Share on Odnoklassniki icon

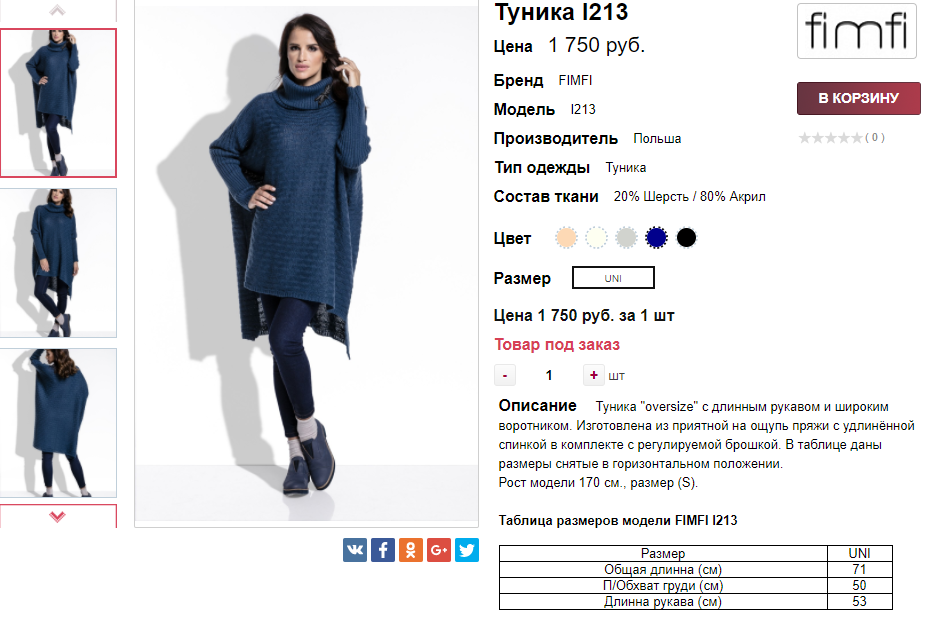tap(411, 550)
